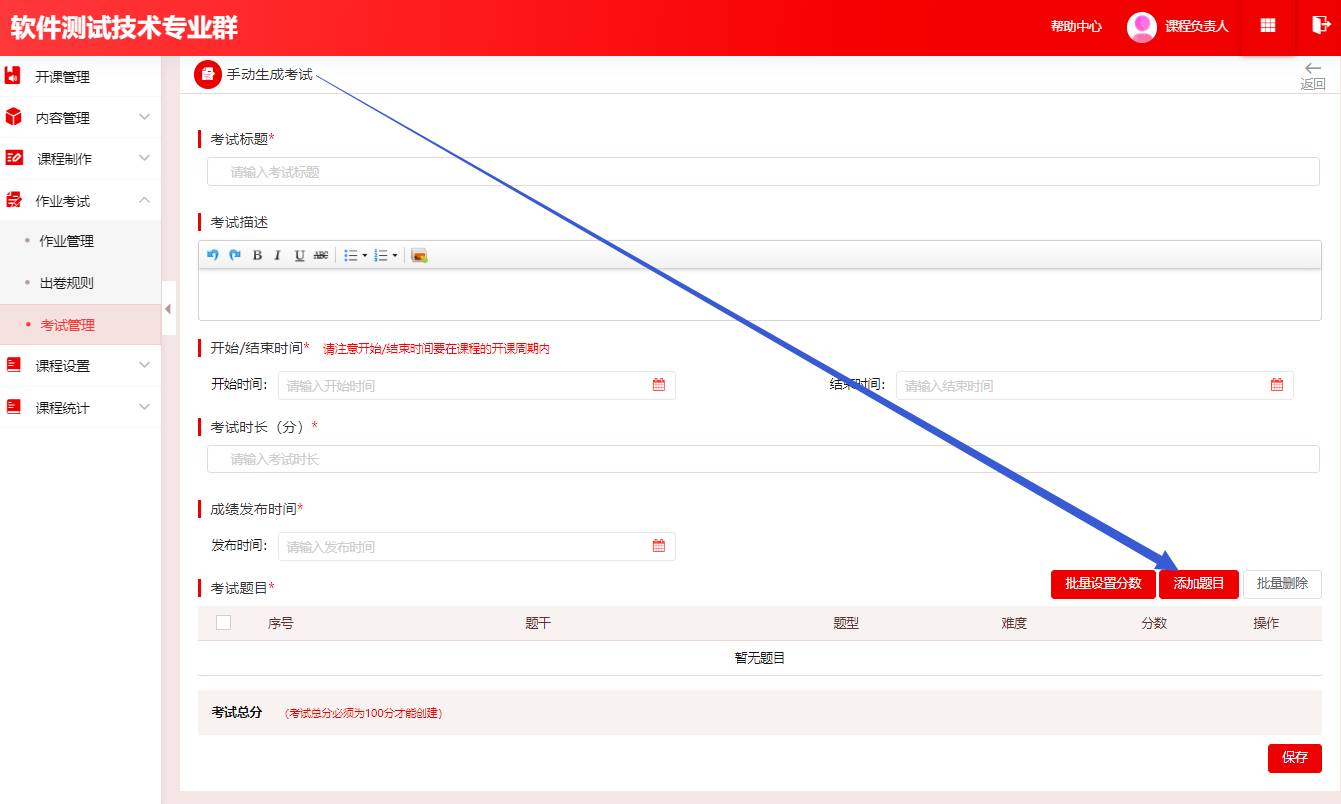This screenshot has width=1341, height=804.
Task: Toggle bold formatting in editor toolbar
Action: (257, 255)
